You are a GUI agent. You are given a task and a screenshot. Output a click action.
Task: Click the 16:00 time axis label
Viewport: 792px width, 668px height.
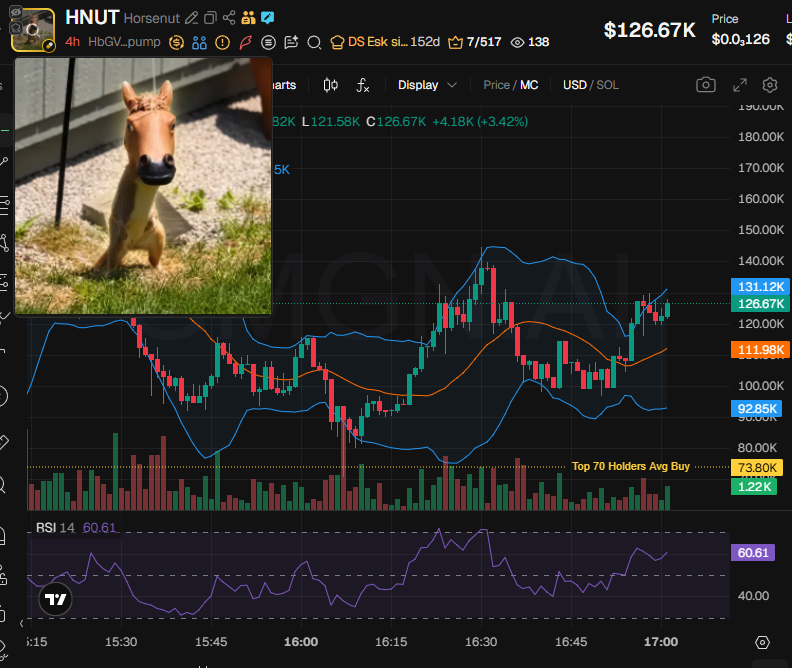pyautogui.click(x=301, y=642)
